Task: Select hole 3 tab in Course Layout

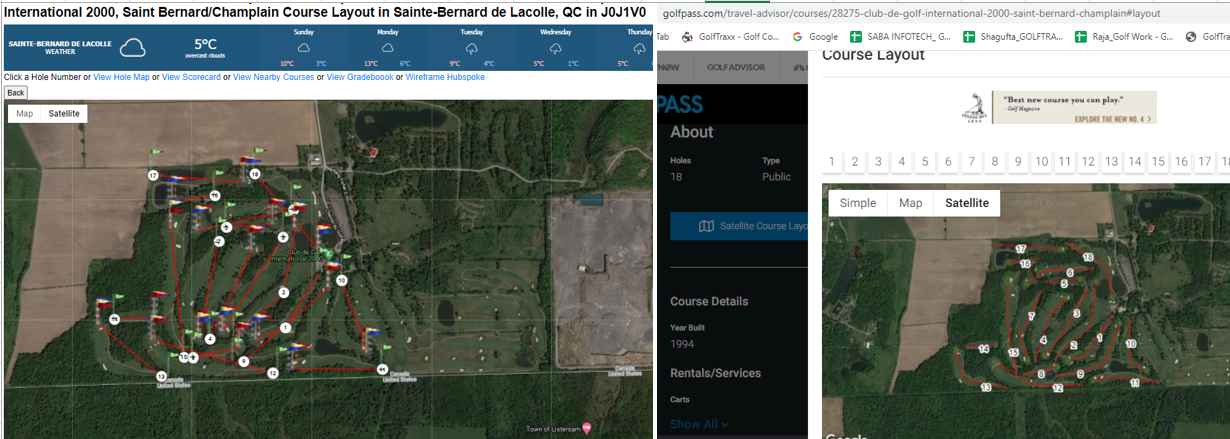Action: pos(878,161)
